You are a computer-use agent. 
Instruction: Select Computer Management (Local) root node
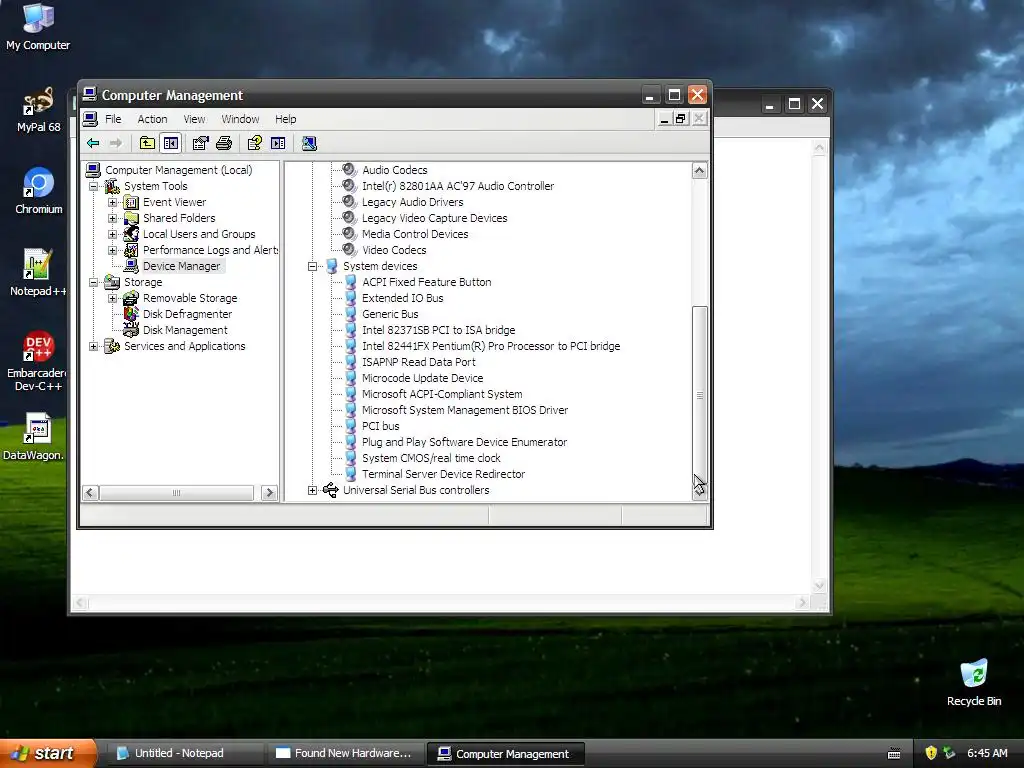click(x=179, y=170)
